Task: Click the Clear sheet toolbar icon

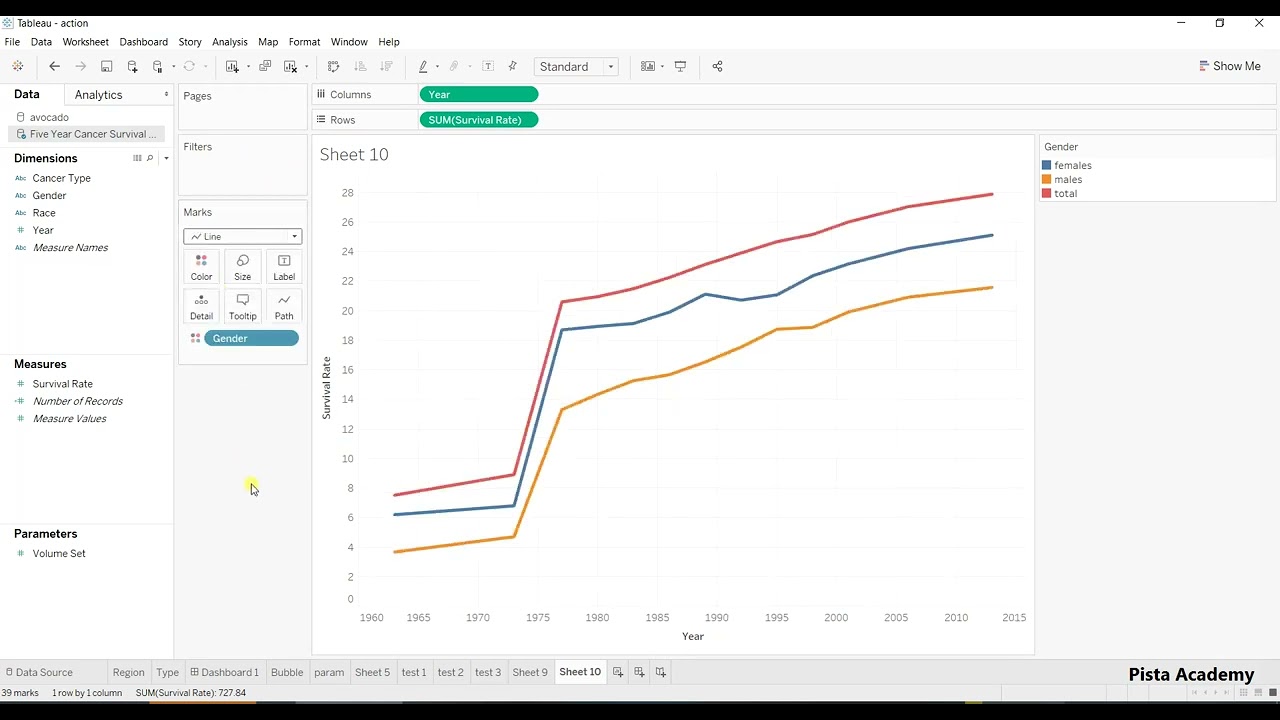Action: coord(290,66)
